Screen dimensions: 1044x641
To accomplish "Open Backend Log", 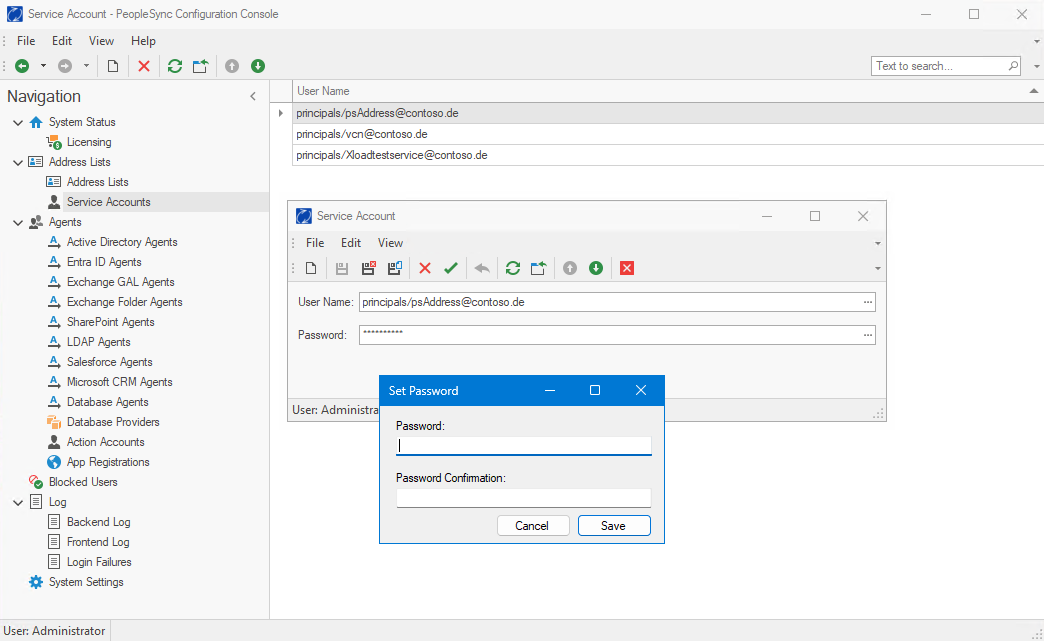I will (x=98, y=522).
